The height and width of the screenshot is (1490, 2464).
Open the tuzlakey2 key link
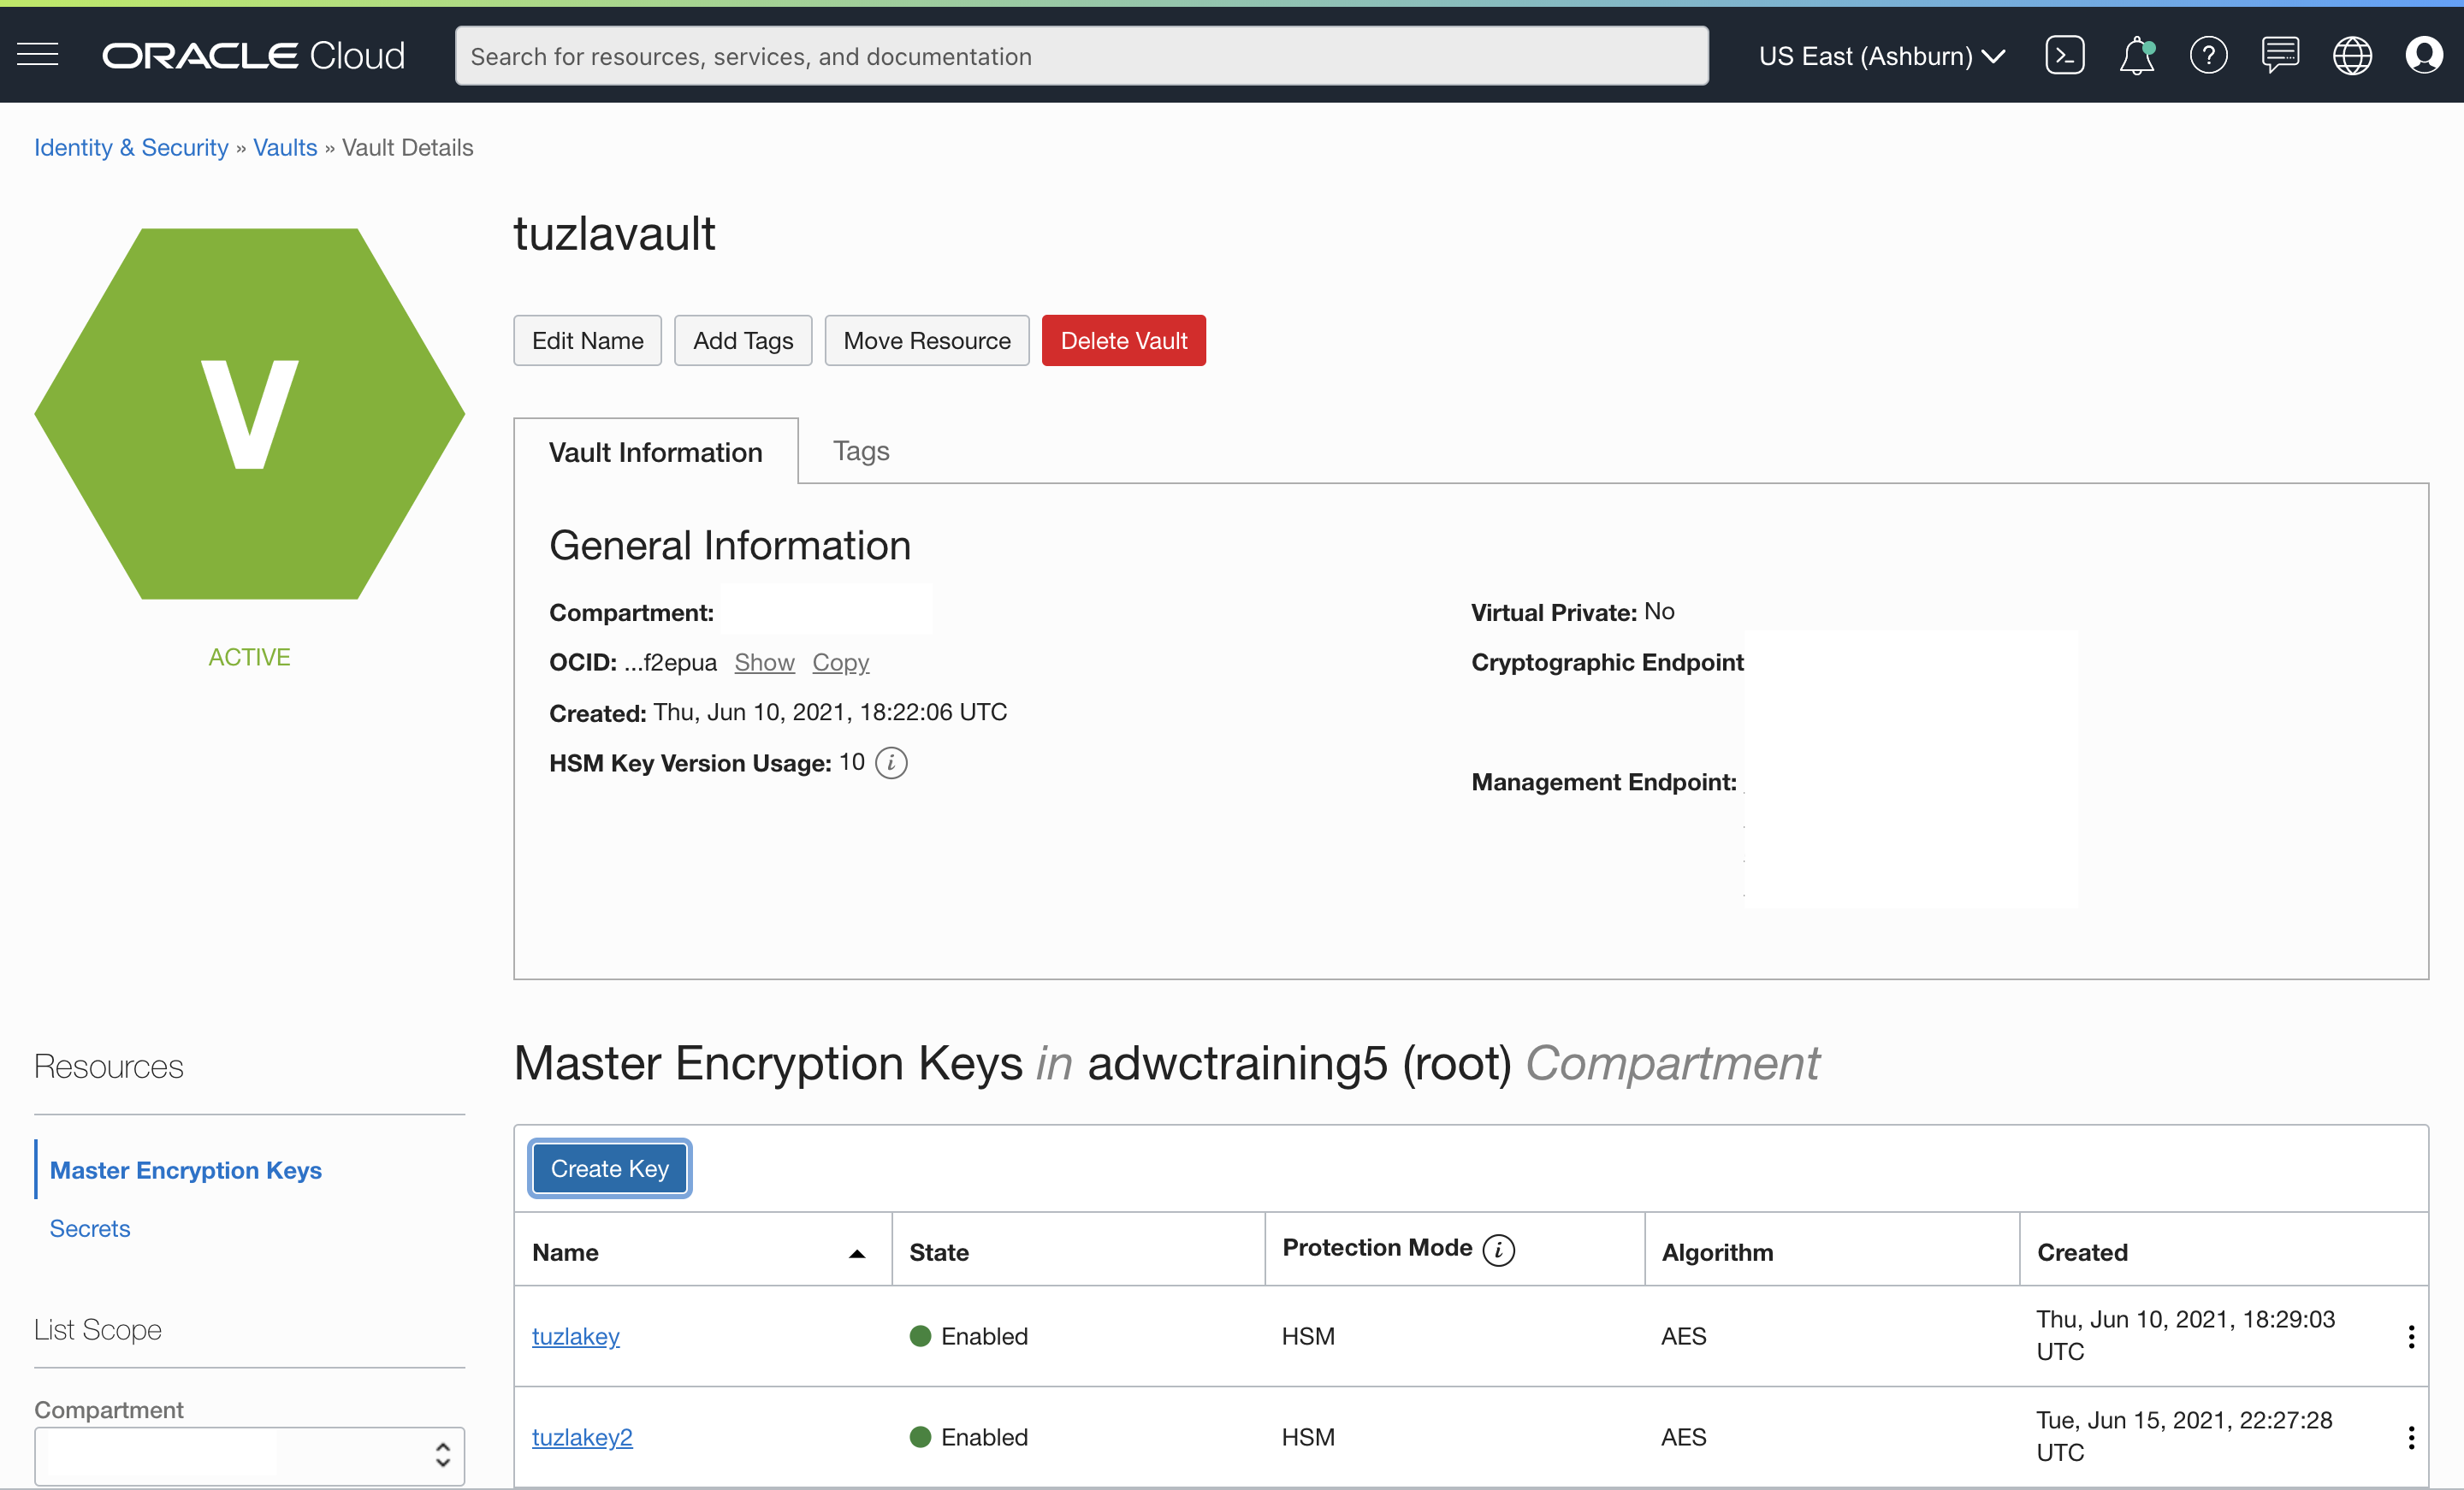point(582,1437)
